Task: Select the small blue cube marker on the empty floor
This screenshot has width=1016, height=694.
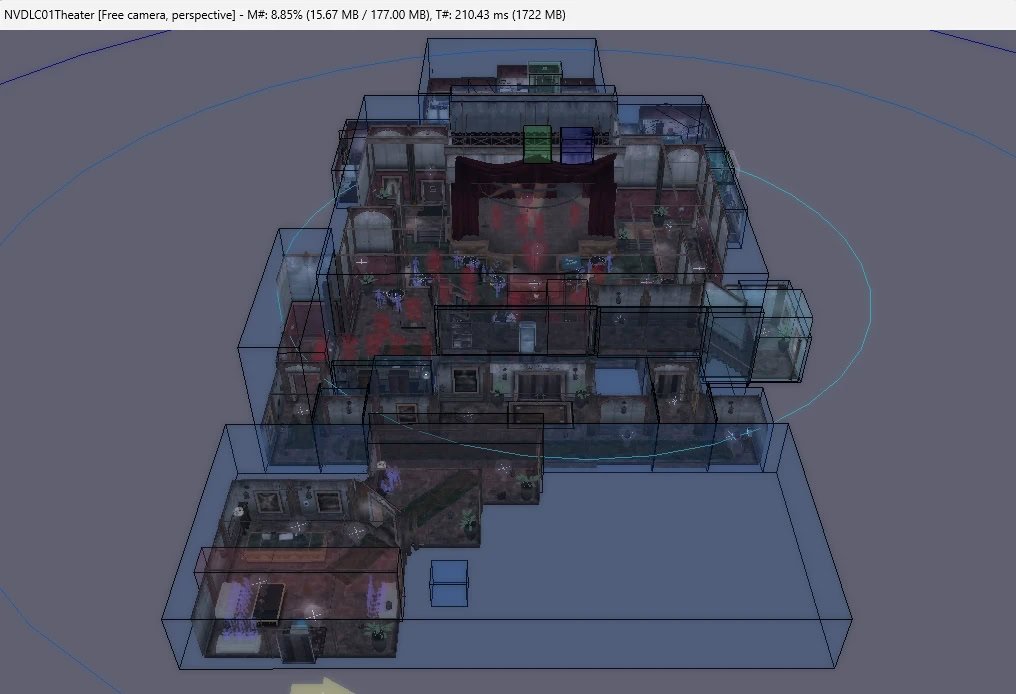Action: [x=449, y=583]
